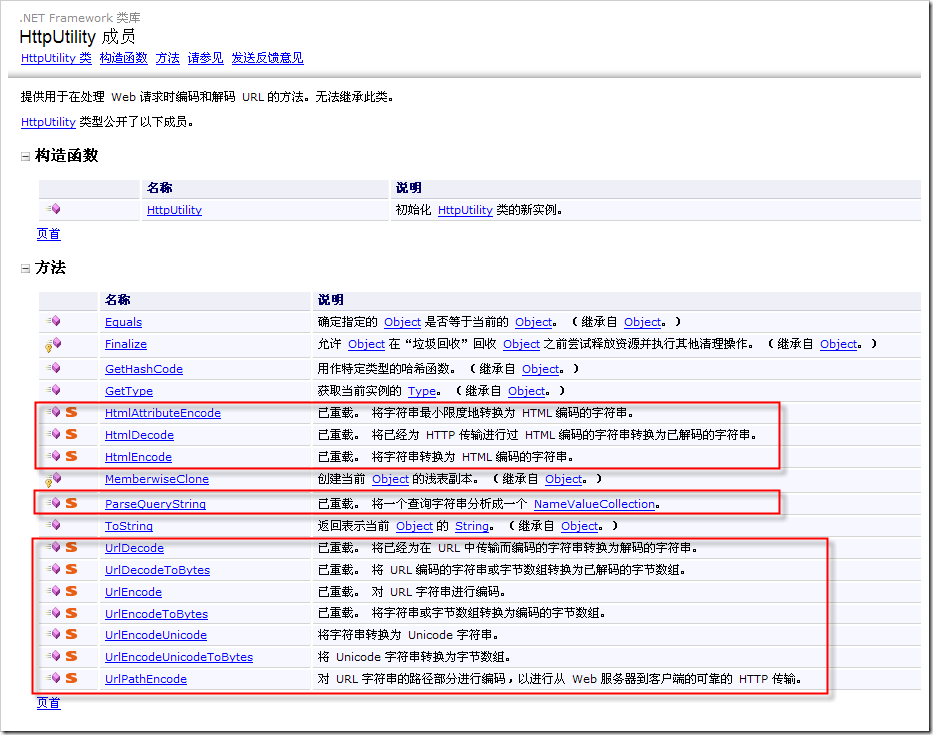The height and width of the screenshot is (735, 933).
Task: Open the ParseQueryString method link
Action: [x=155, y=504]
